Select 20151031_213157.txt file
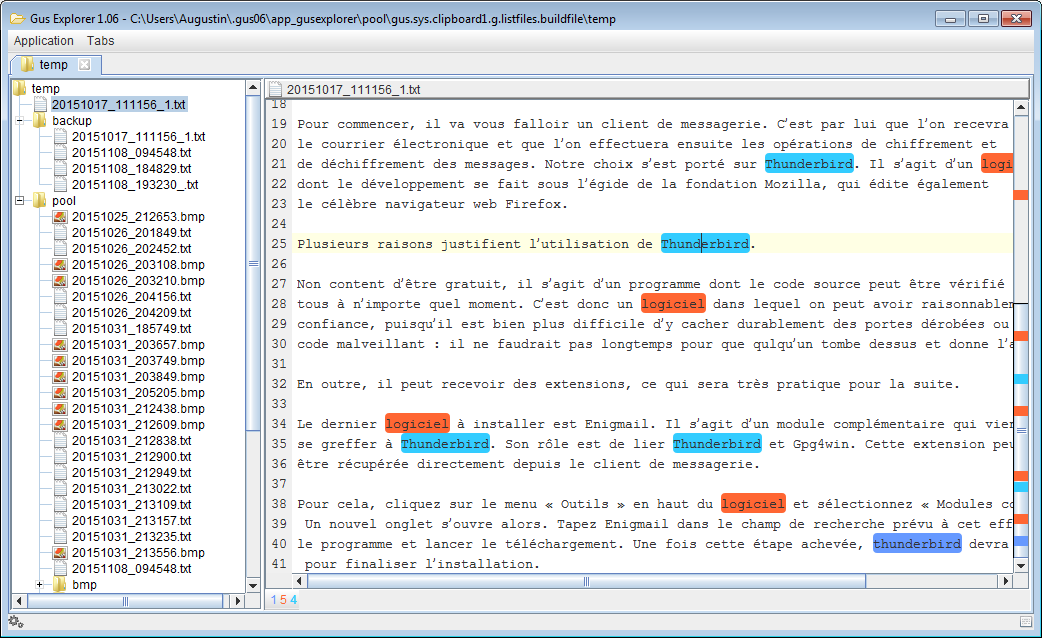The height and width of the screenshot is (638, 1042). 132,520
